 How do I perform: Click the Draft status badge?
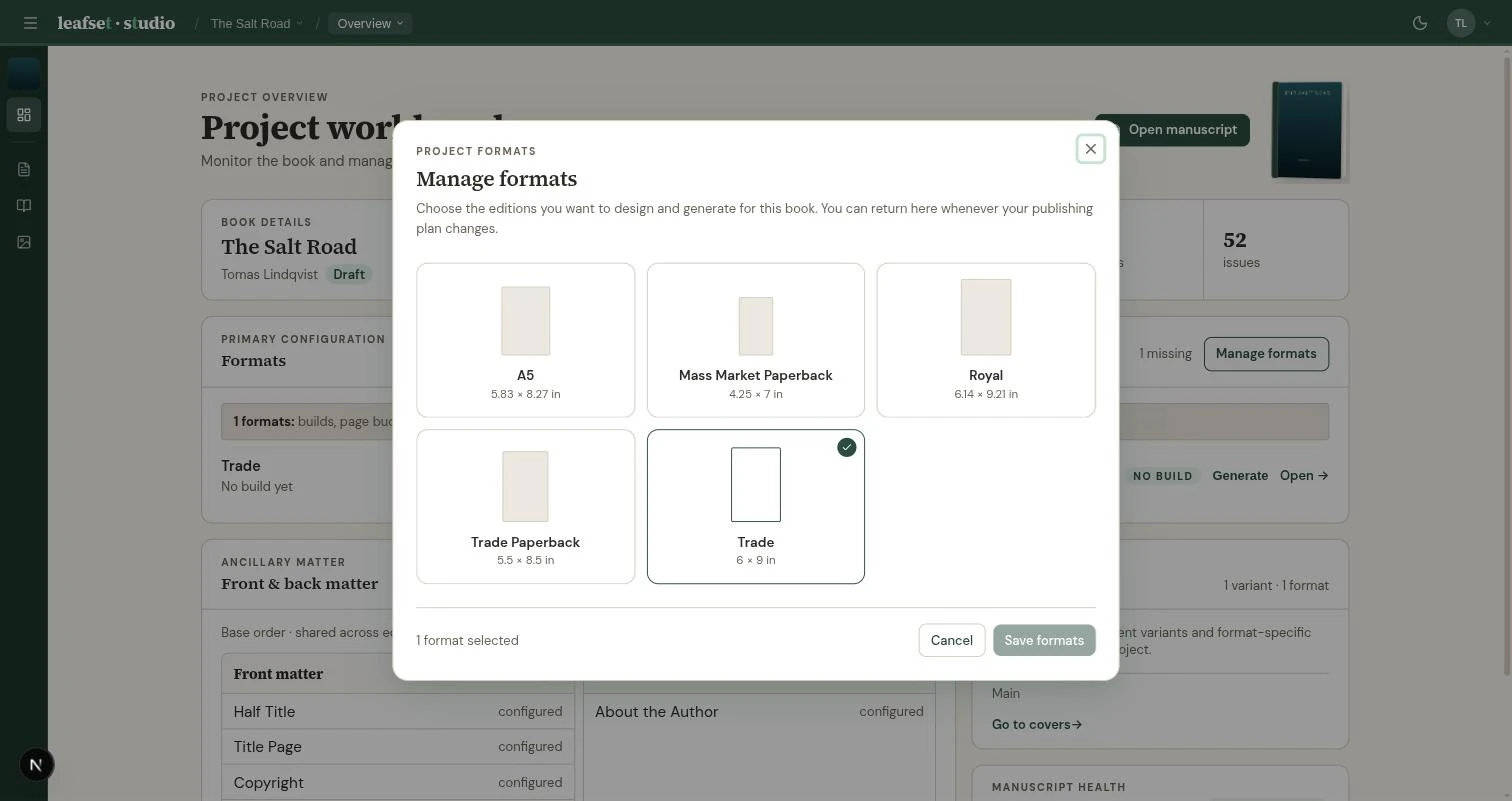point(349,274)
